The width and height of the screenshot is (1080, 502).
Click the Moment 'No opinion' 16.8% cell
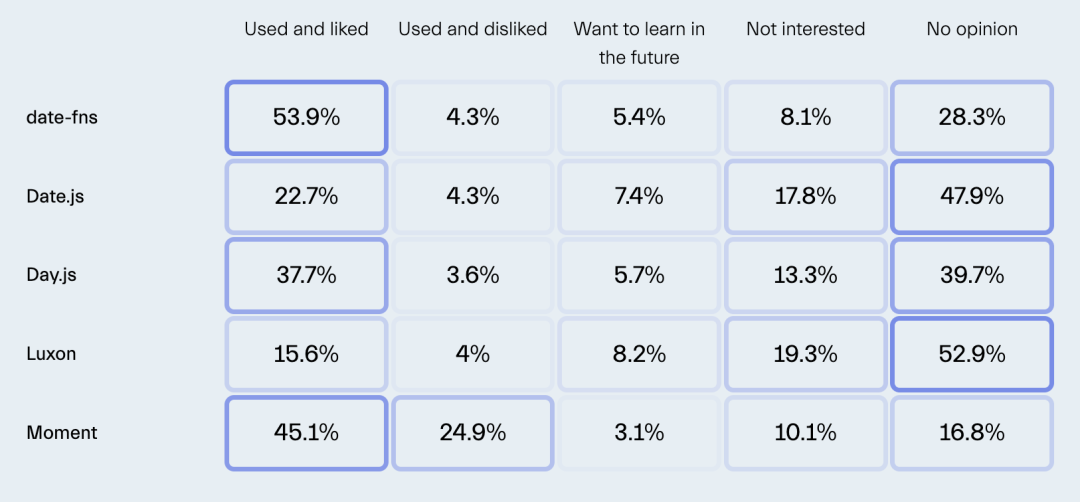click(x=971, y=433)
